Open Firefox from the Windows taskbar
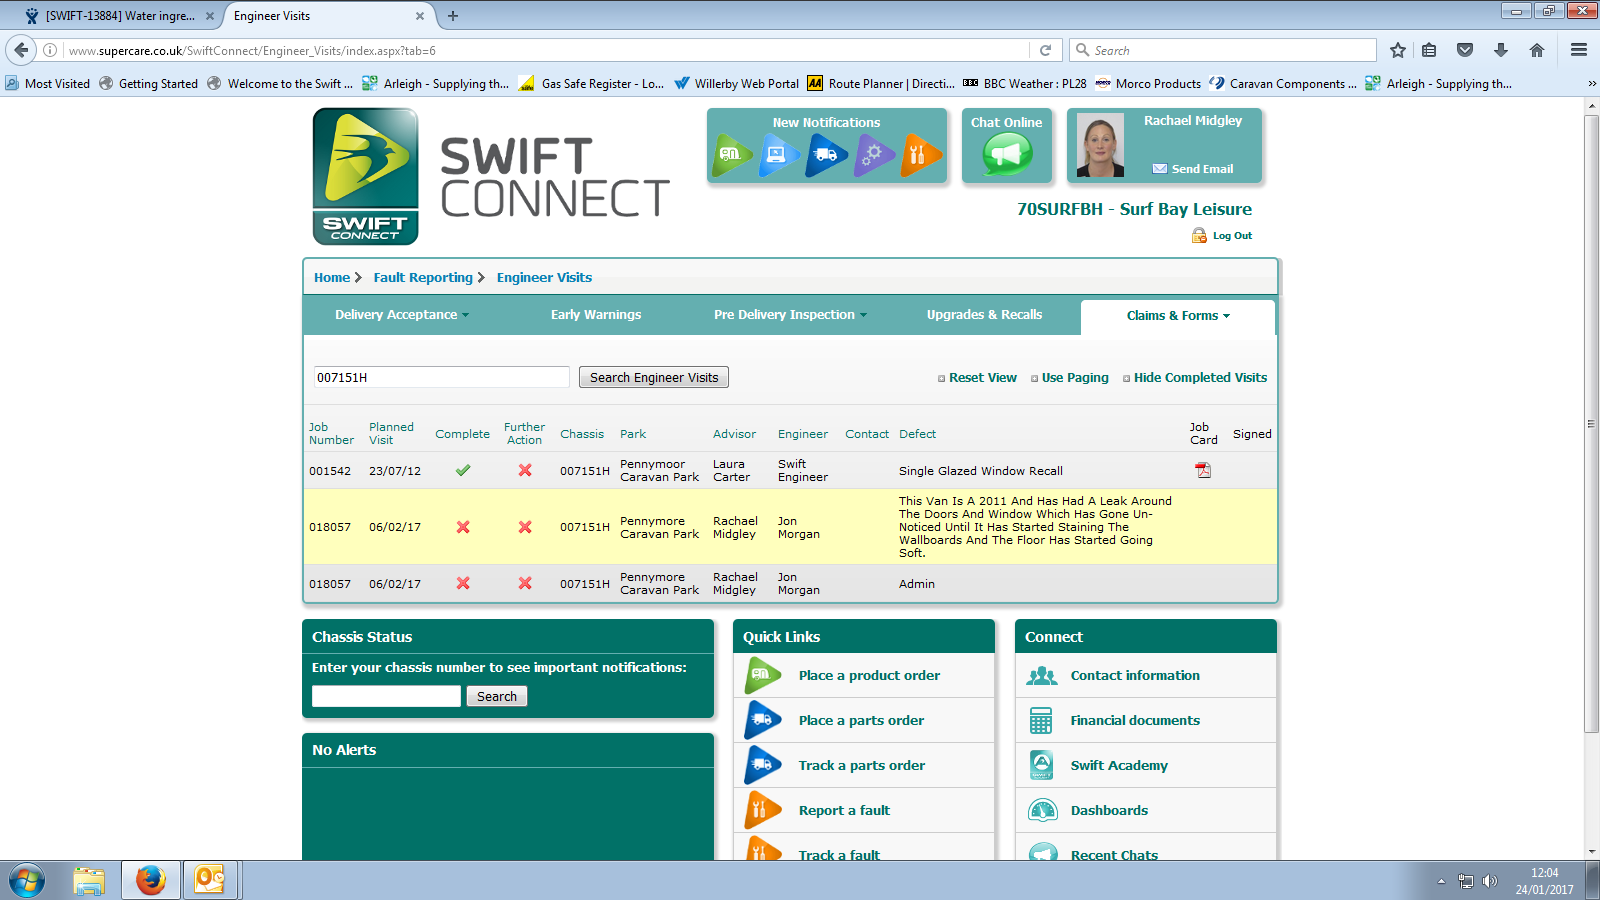Image resolution: width=1600 pixels, height=900 pixels. click(151, 880)
